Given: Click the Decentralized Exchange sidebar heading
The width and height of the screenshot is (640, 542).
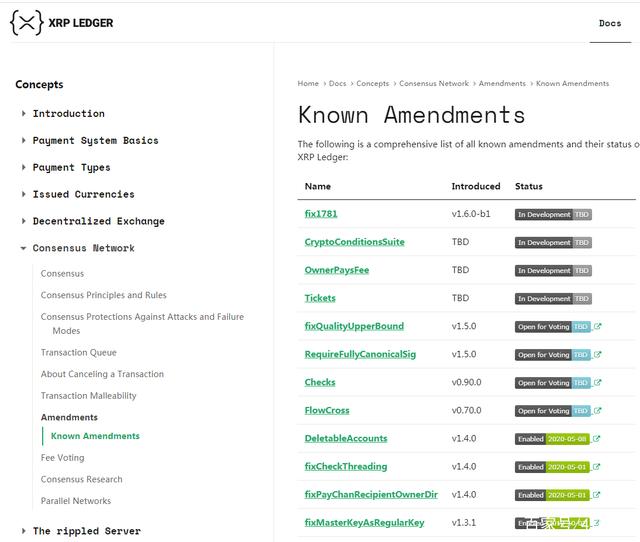Looking at the screenshot, I should (x=98, y=221).
